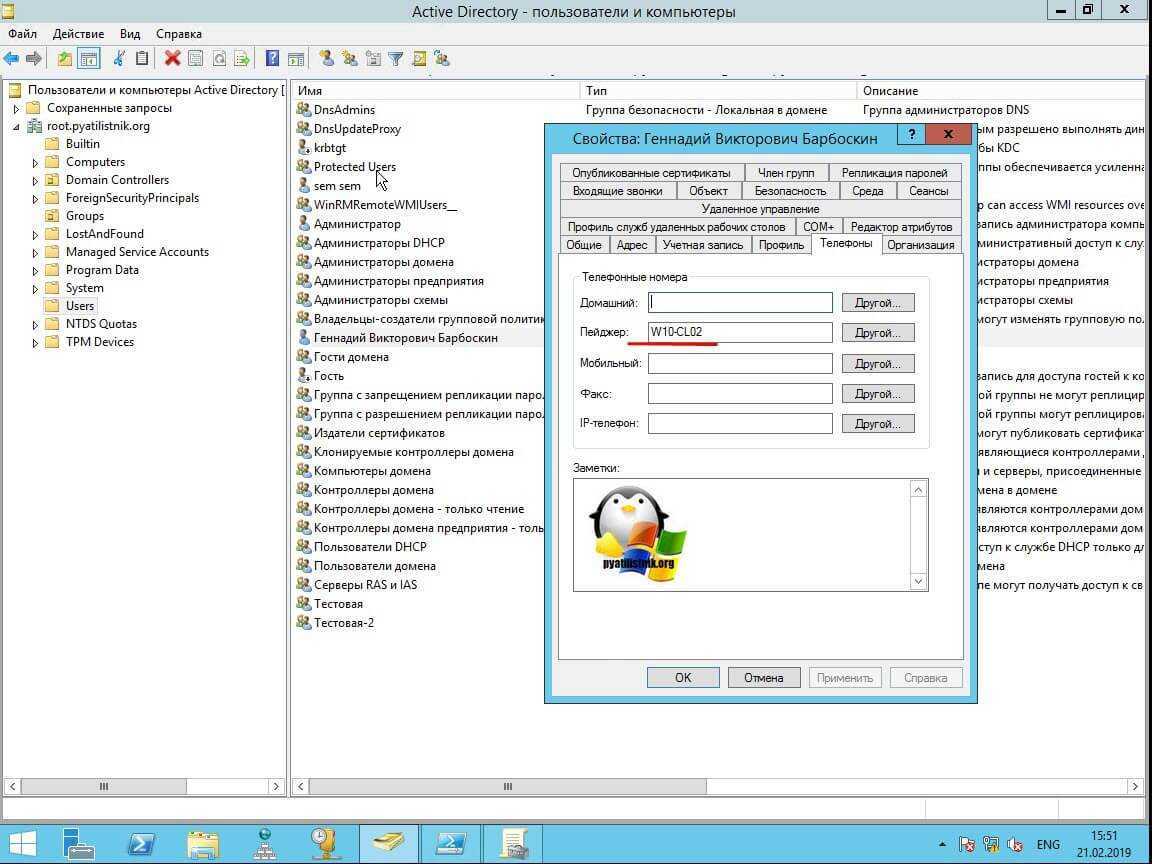Image resolution: width=1152 pixels, height=864 pixels.
Task: Expand the Computers tree node
Action: [x=35, y=163]
